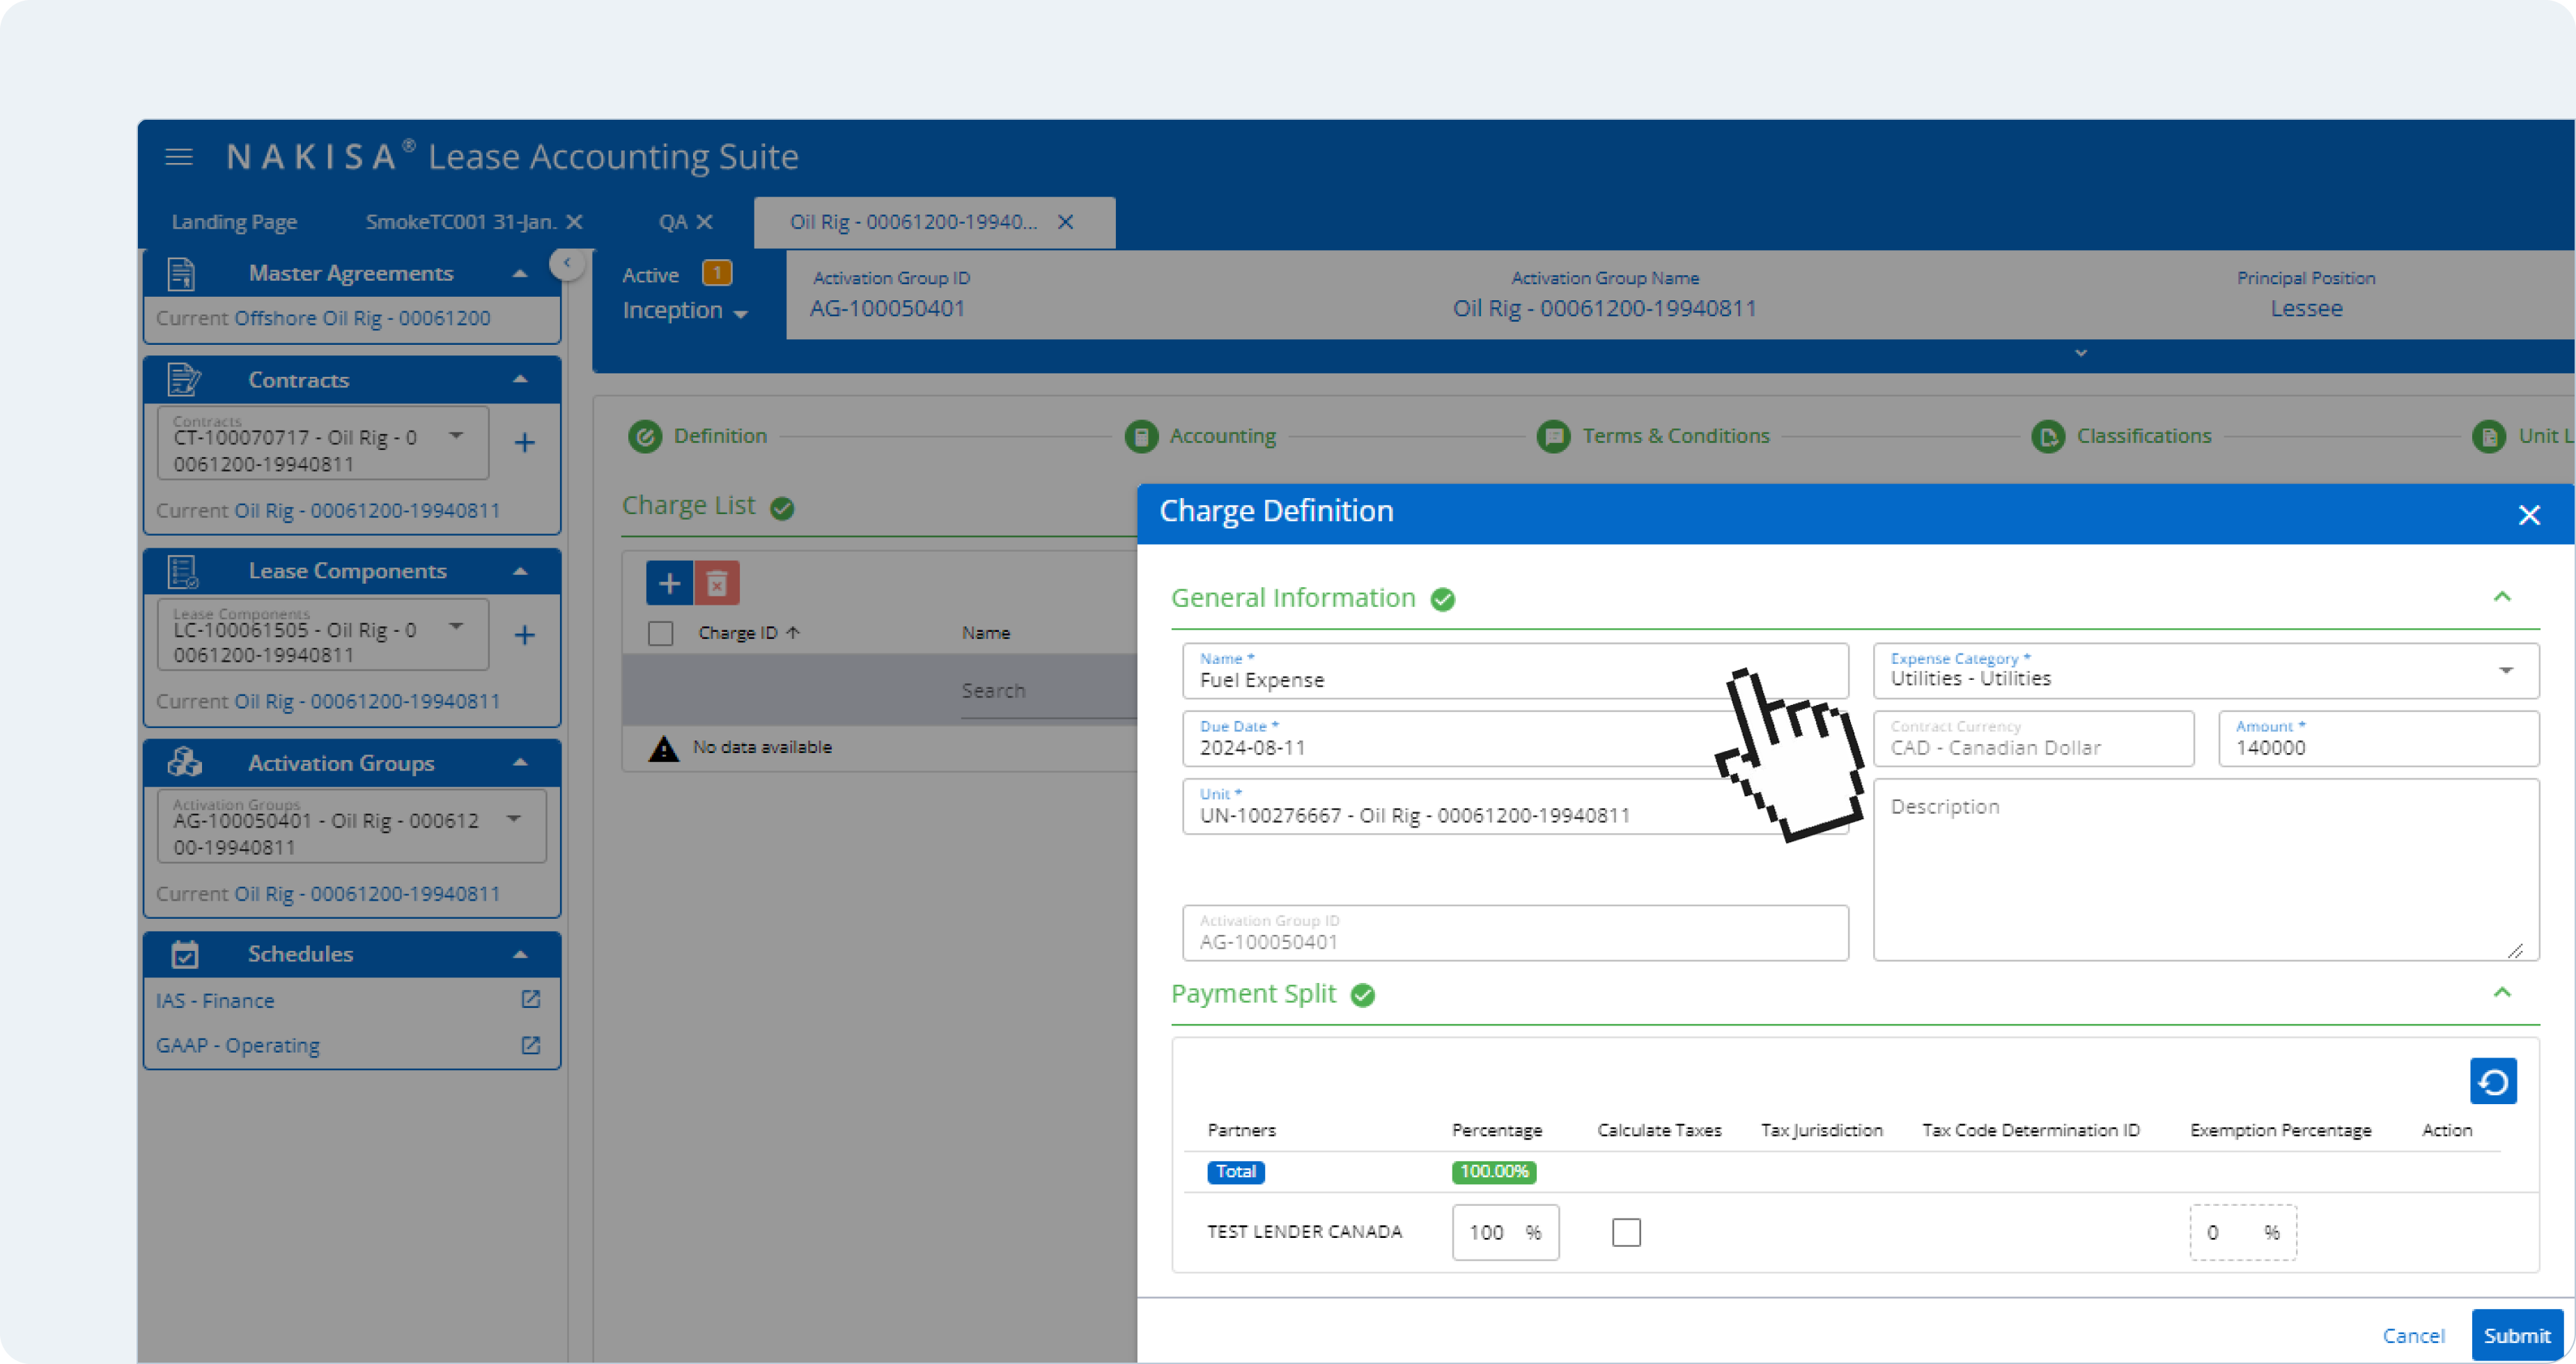This screenshot has height=1364, width=2576.
Task: Switch to the QA tab
Action: (672, 222)
